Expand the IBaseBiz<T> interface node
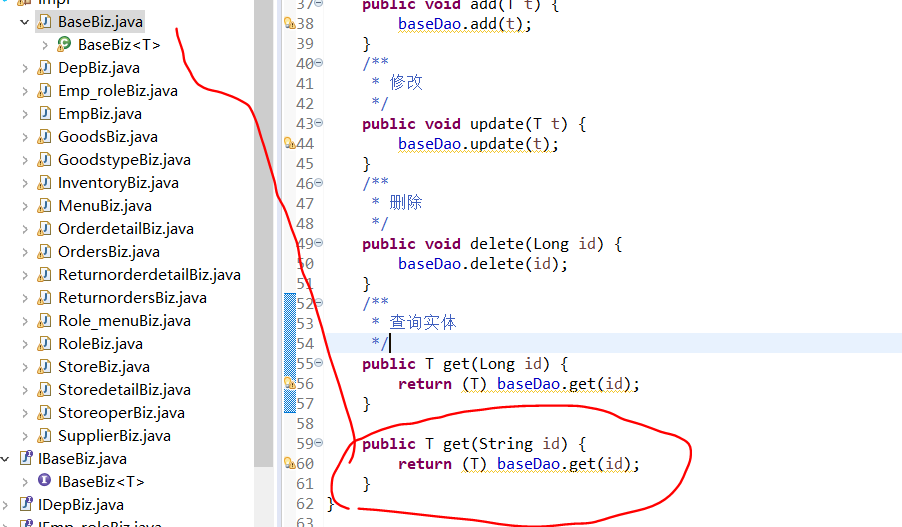 [x=25, y=482]
